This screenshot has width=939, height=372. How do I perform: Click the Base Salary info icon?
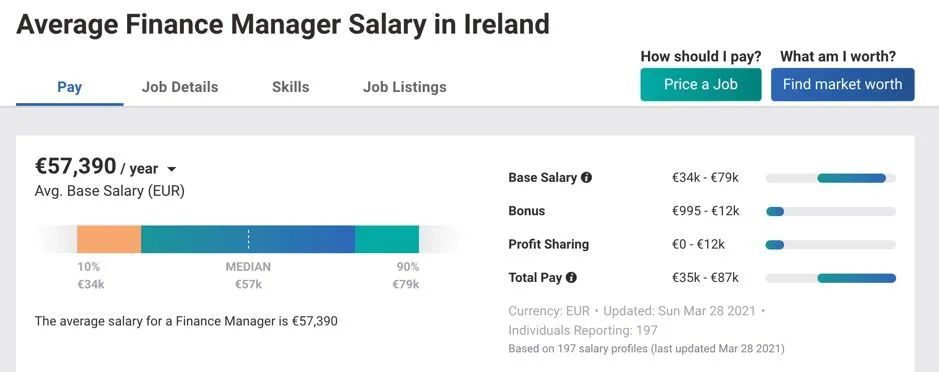[587, 178]
